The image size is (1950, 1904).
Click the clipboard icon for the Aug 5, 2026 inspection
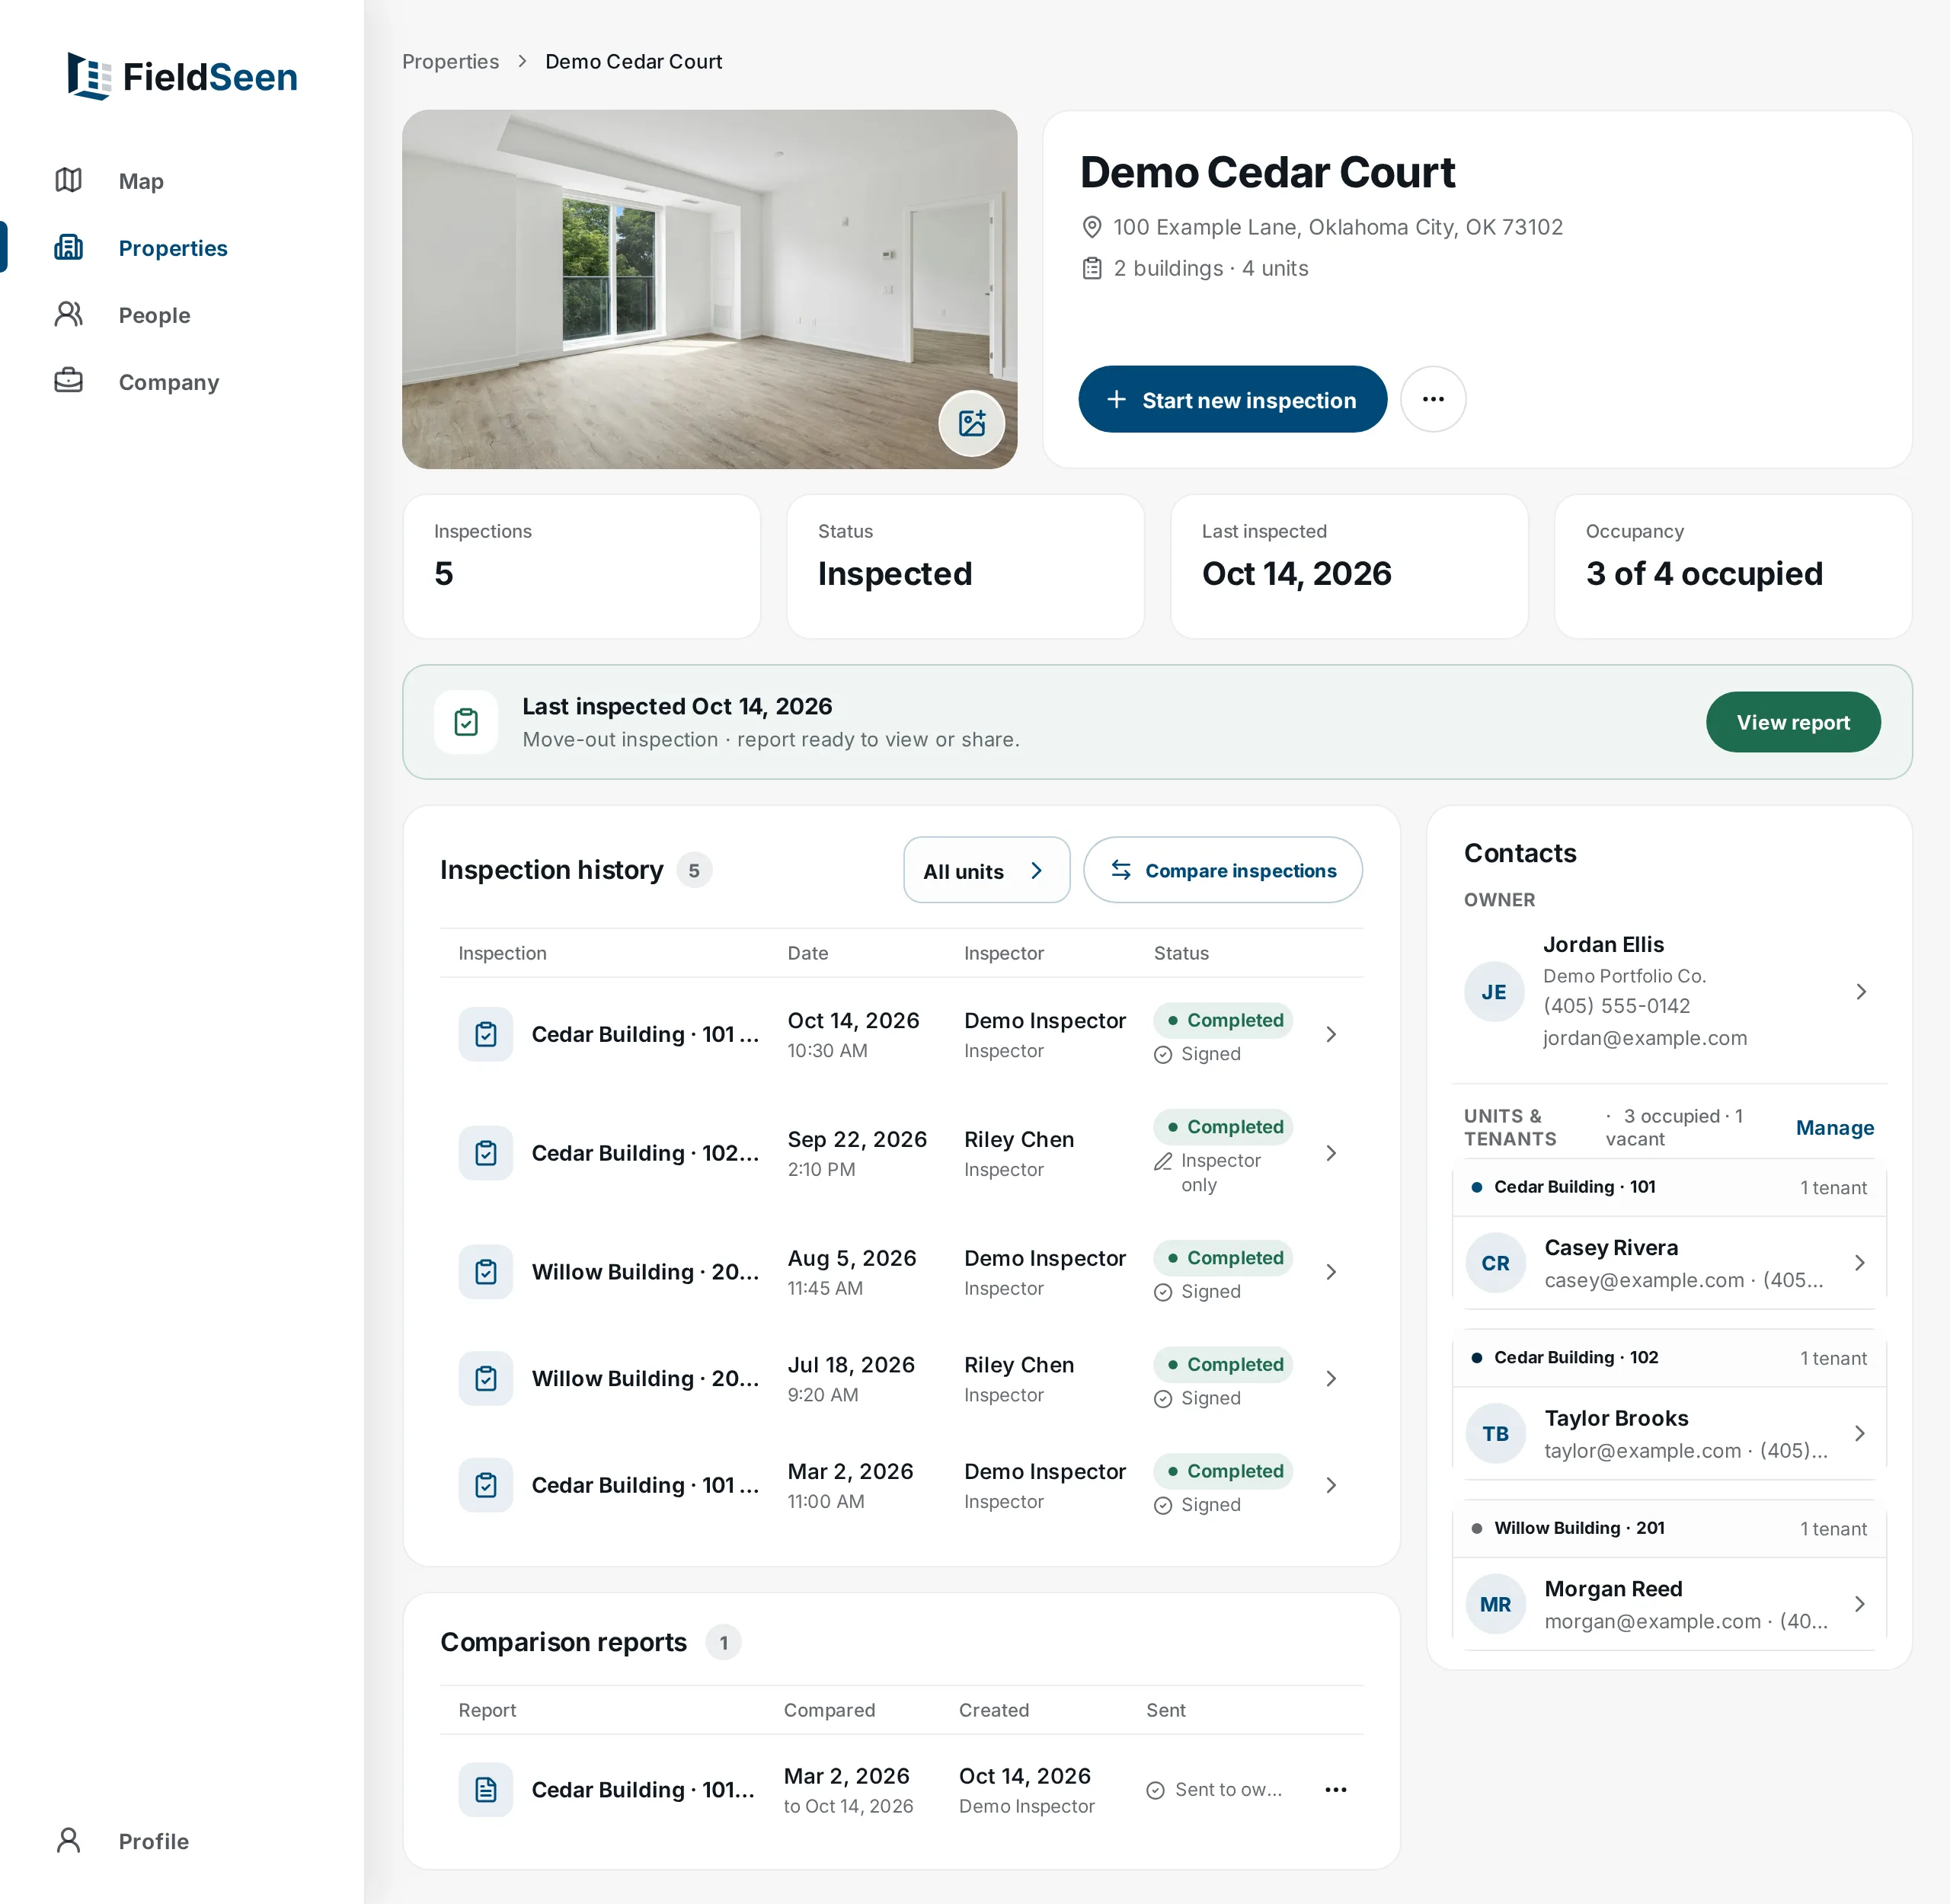pos(486,1272)
